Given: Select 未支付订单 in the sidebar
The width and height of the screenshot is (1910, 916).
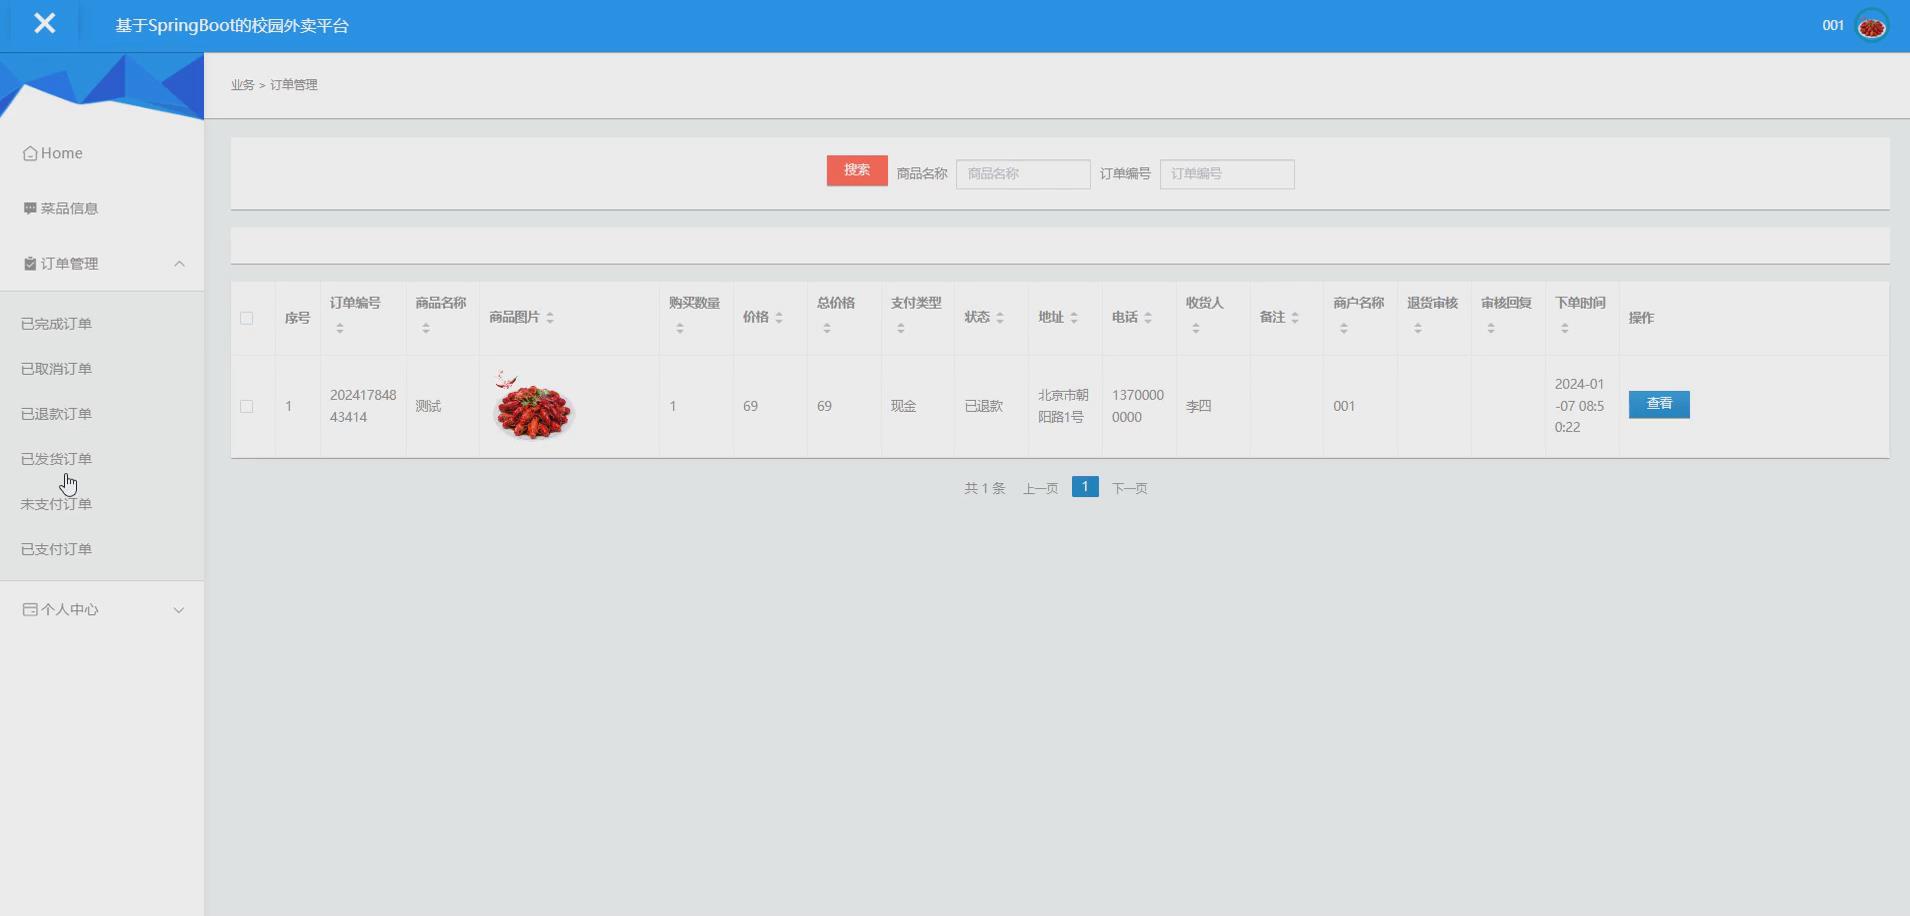Looking at the screenshot, I should pos(55,503).
